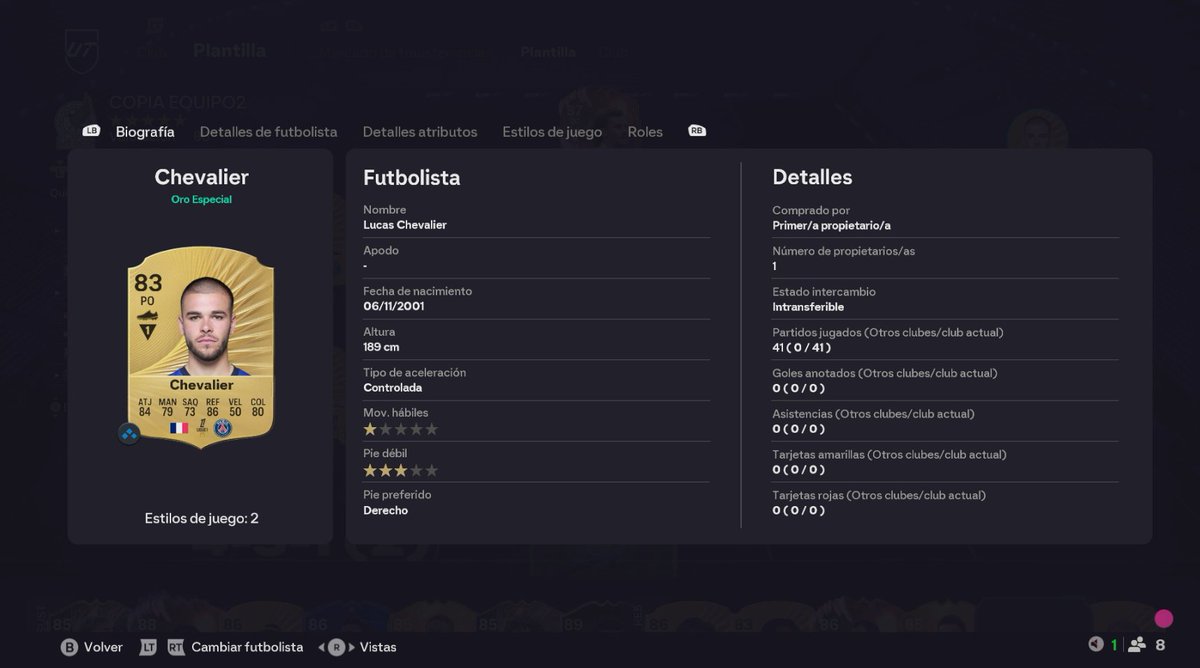Click the height value 189 cm
Screen dimensions: 1200x668
coord(381,347)
